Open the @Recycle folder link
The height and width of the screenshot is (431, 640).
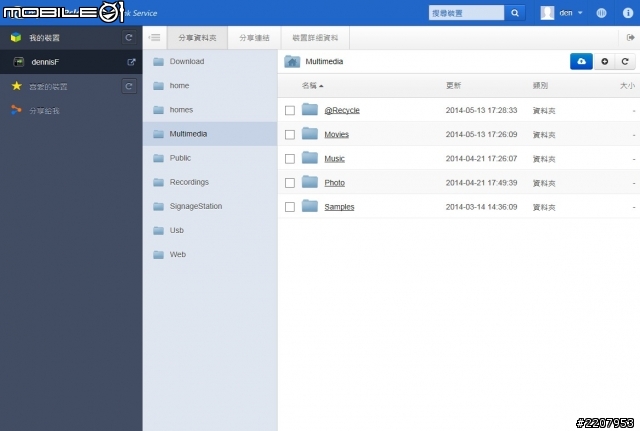342,111
